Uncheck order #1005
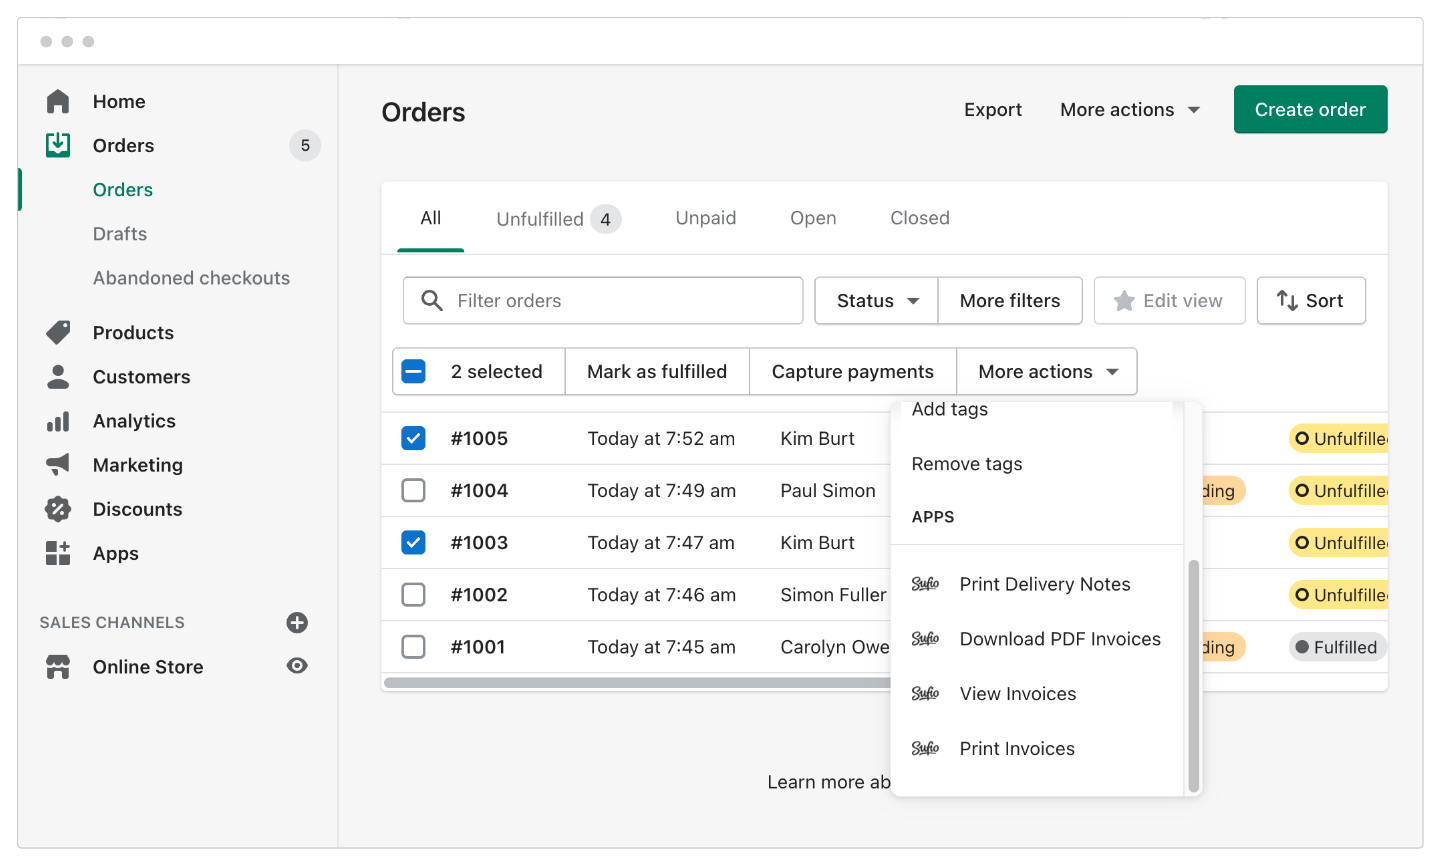Image resolution: width=1440 pixels, height=868 pixels. point(413,438)
